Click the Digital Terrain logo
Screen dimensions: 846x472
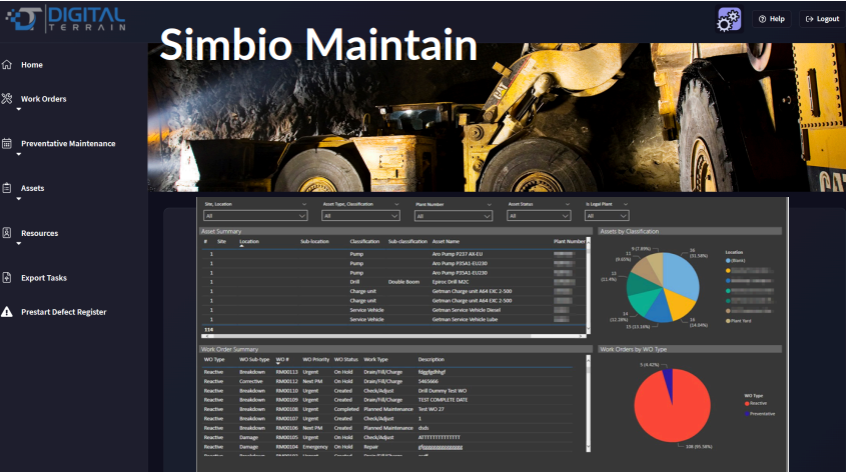point(64,18)
